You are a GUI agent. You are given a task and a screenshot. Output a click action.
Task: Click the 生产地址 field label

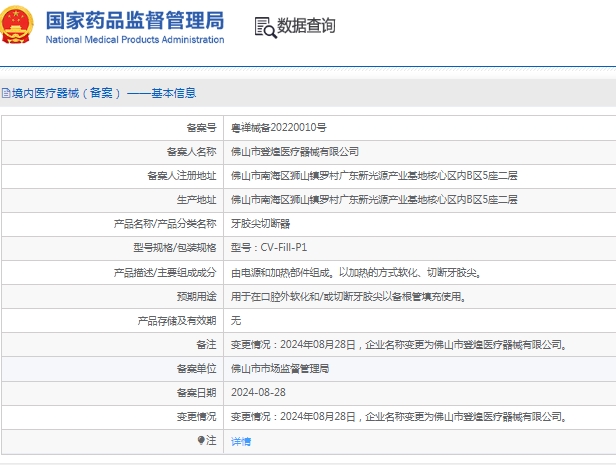(196, 200)
